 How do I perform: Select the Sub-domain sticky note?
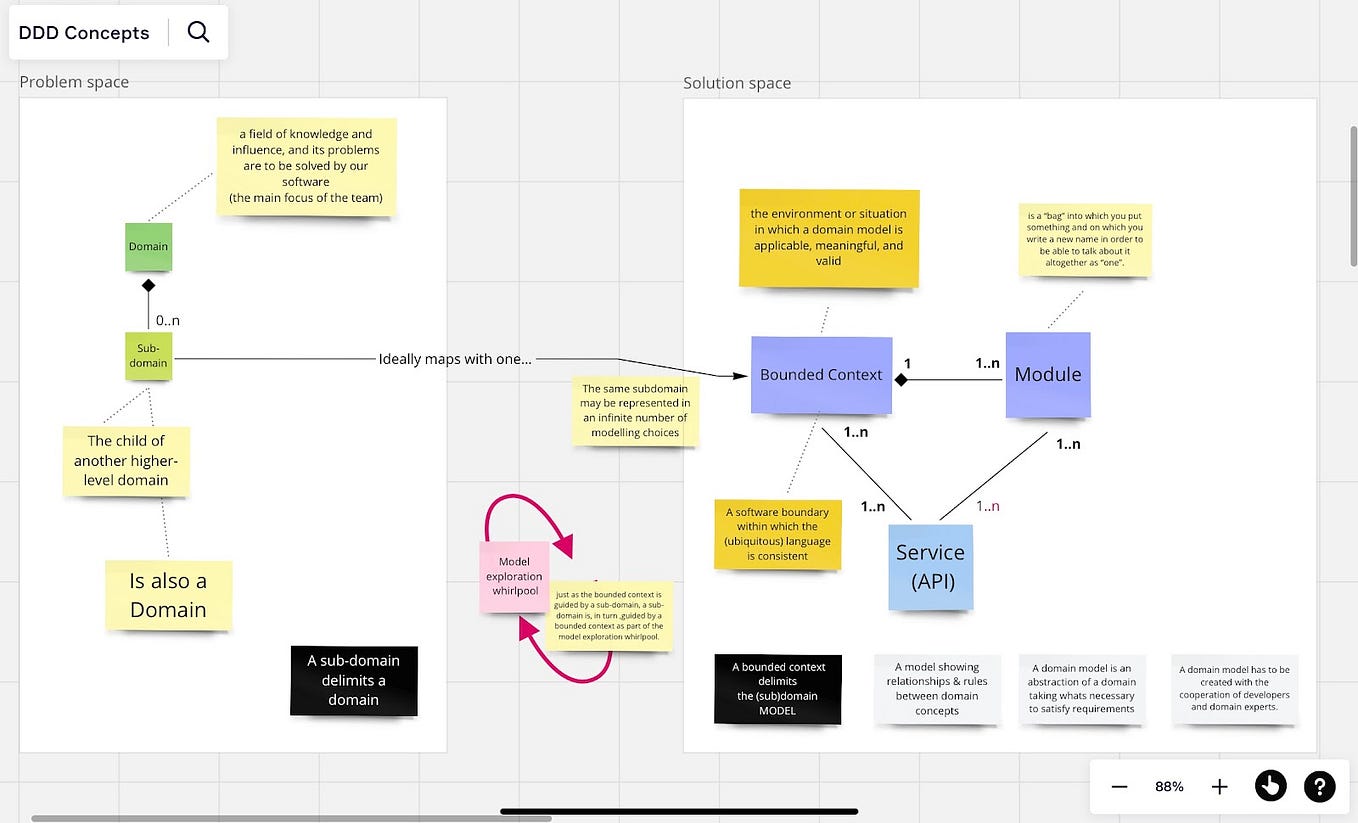pyautogui.click(x=148, y=356)
